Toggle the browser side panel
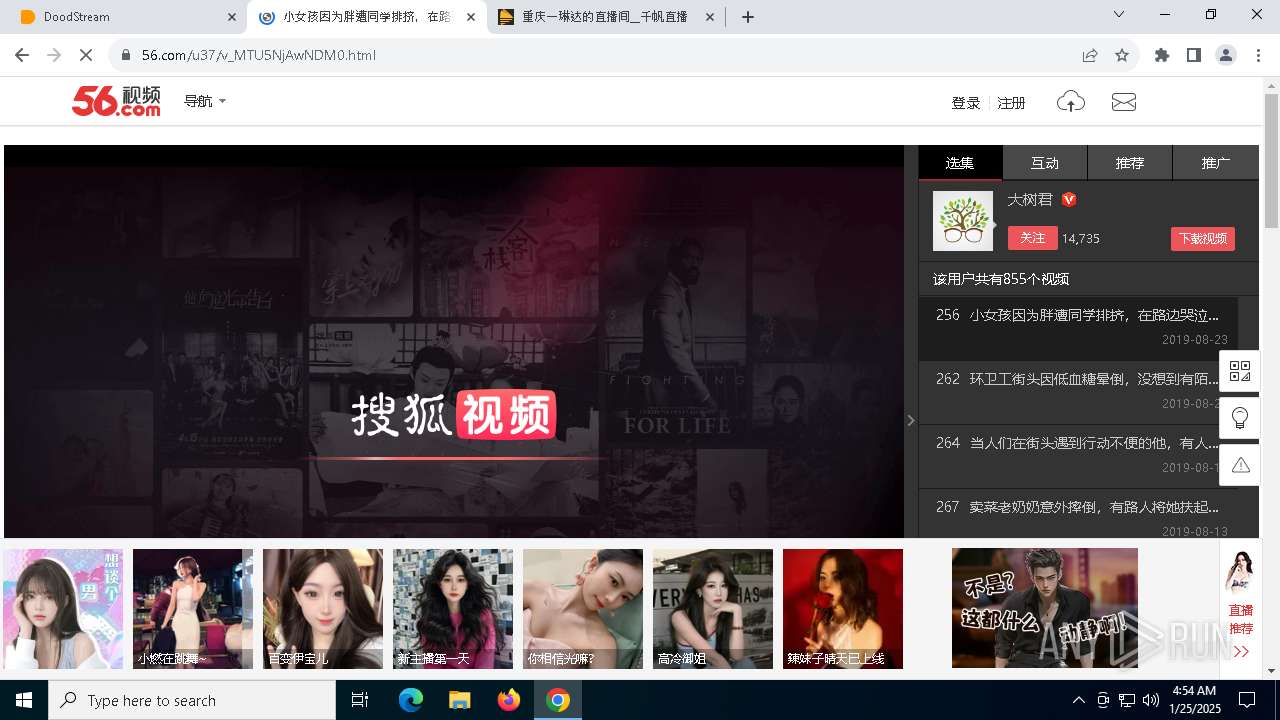Screen dimensions: 1280x720 point(1194,55)
